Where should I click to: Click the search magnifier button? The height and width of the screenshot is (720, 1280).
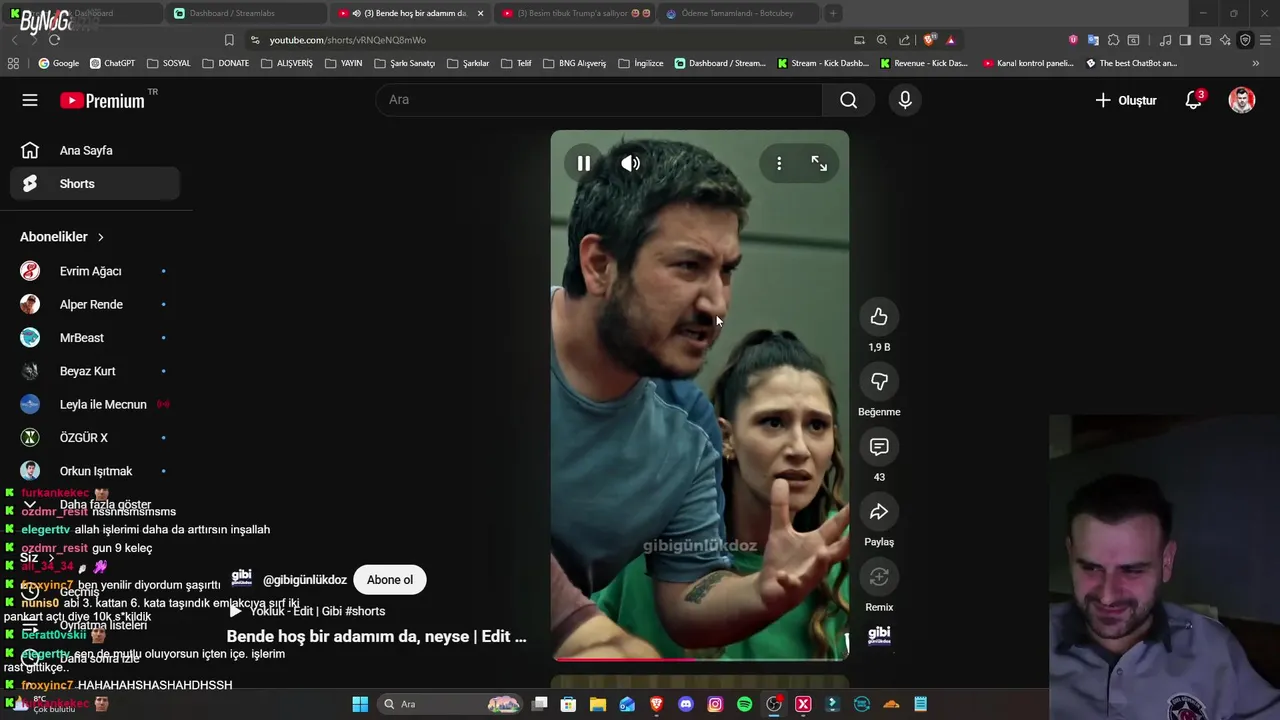click(848, 100)
